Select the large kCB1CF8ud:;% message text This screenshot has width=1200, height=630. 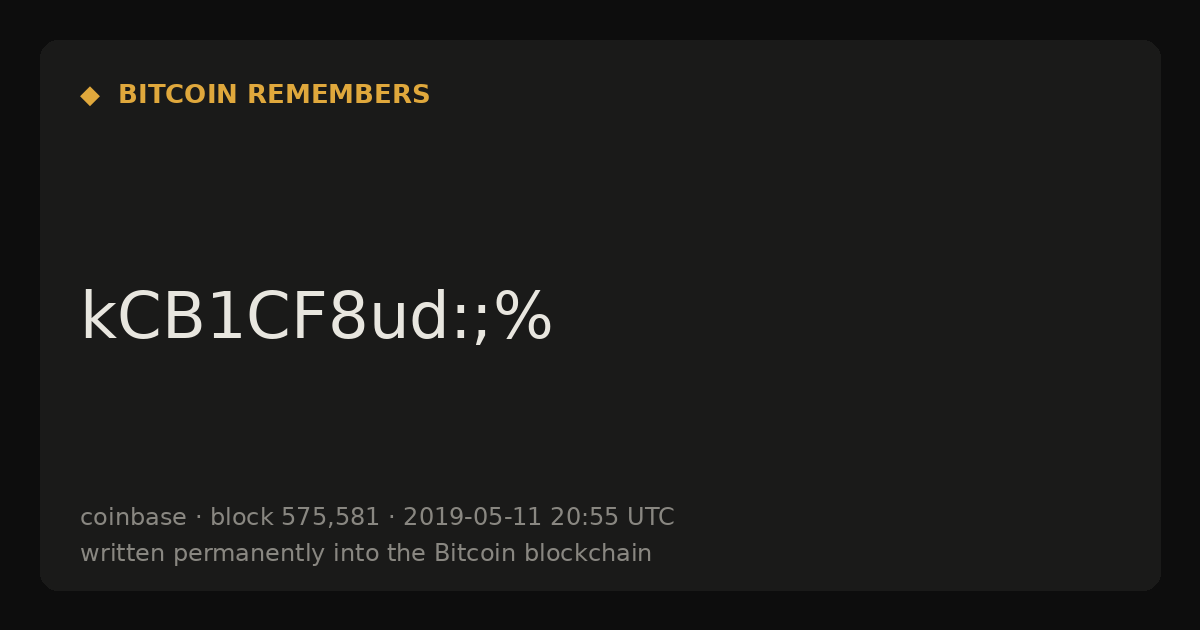316,318
